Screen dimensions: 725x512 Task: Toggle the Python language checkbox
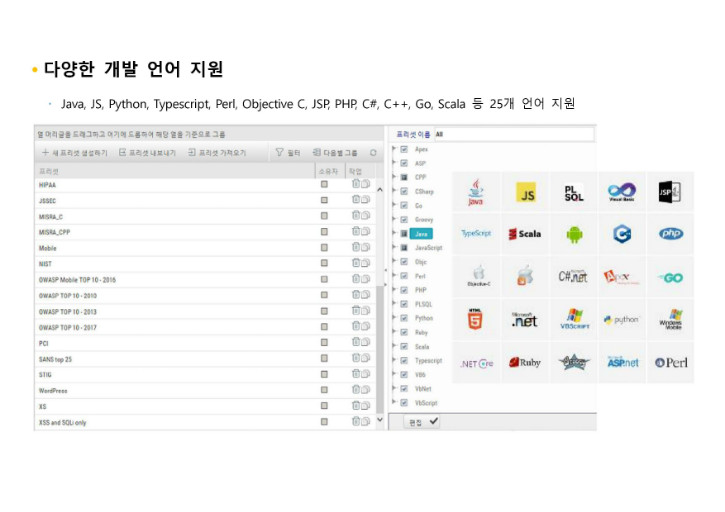pos(404,318)
